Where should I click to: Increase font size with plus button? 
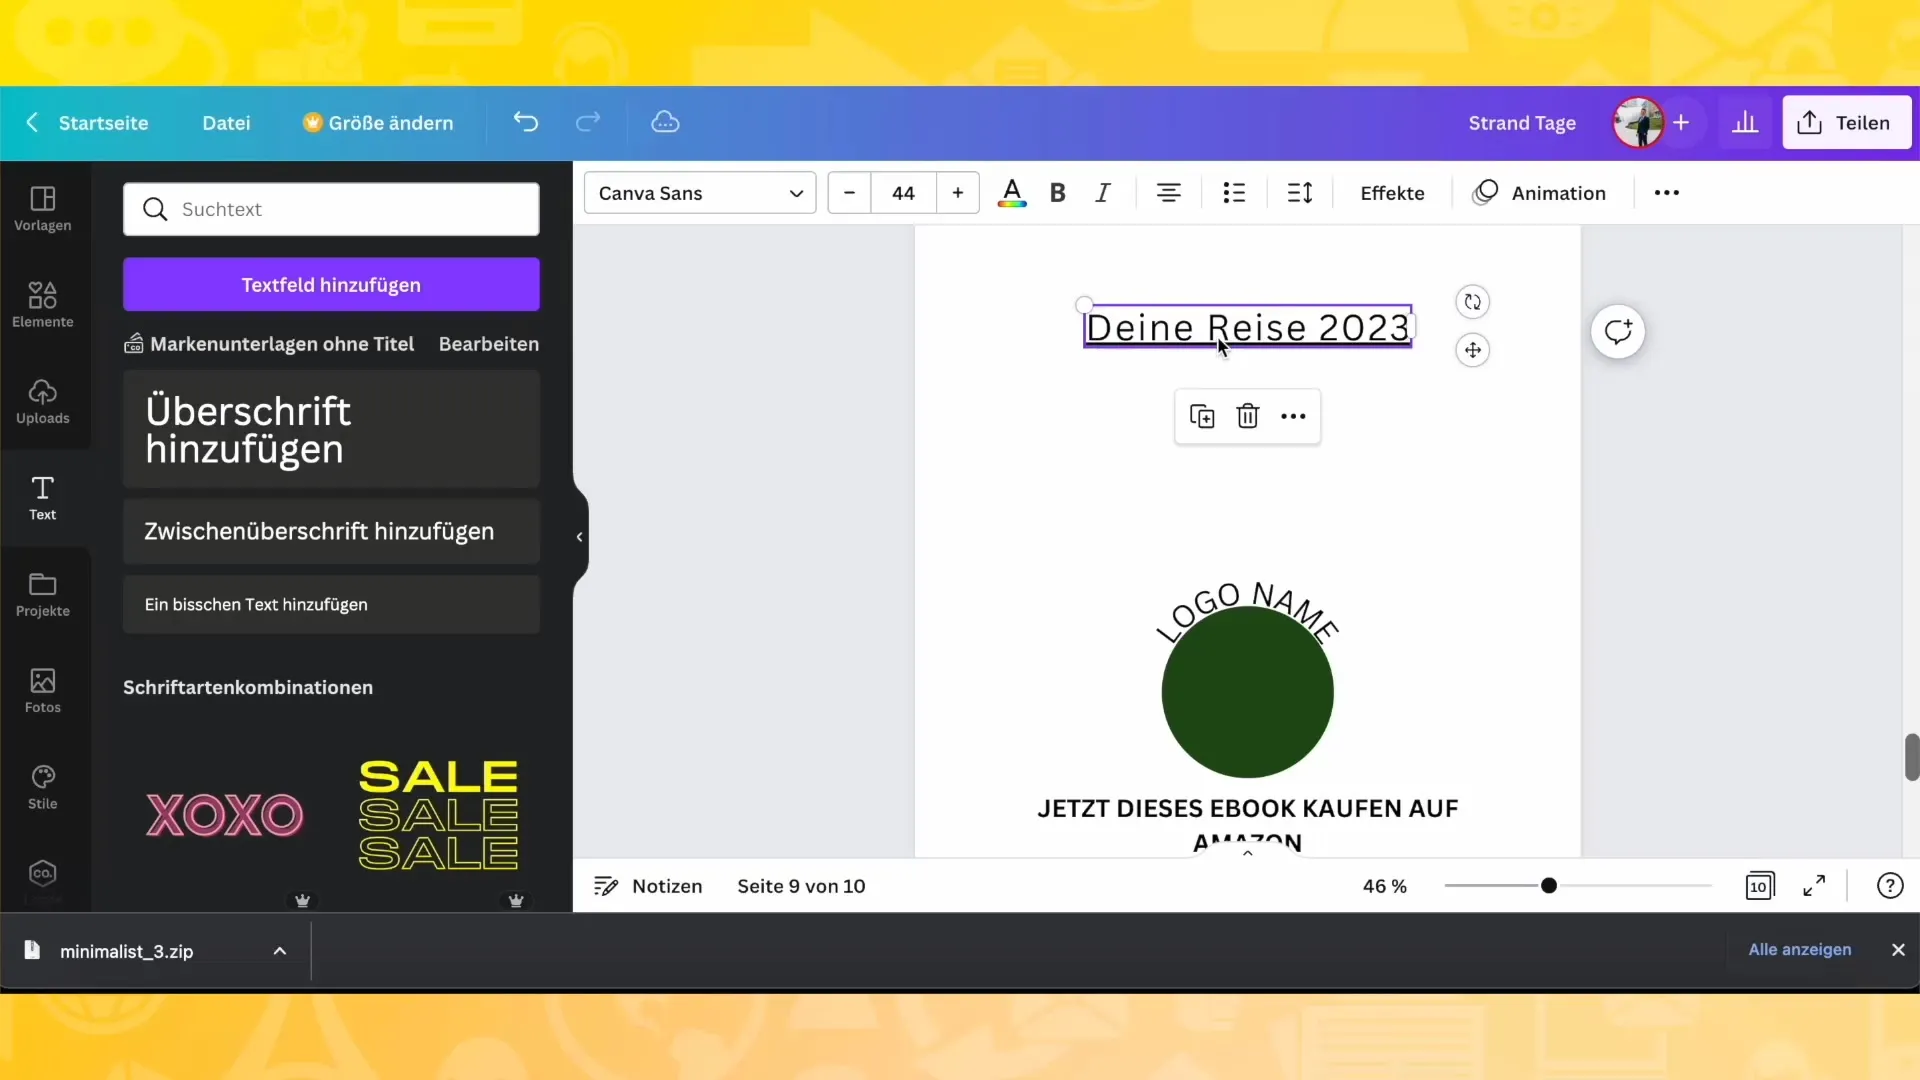click(x=957, y=193)
